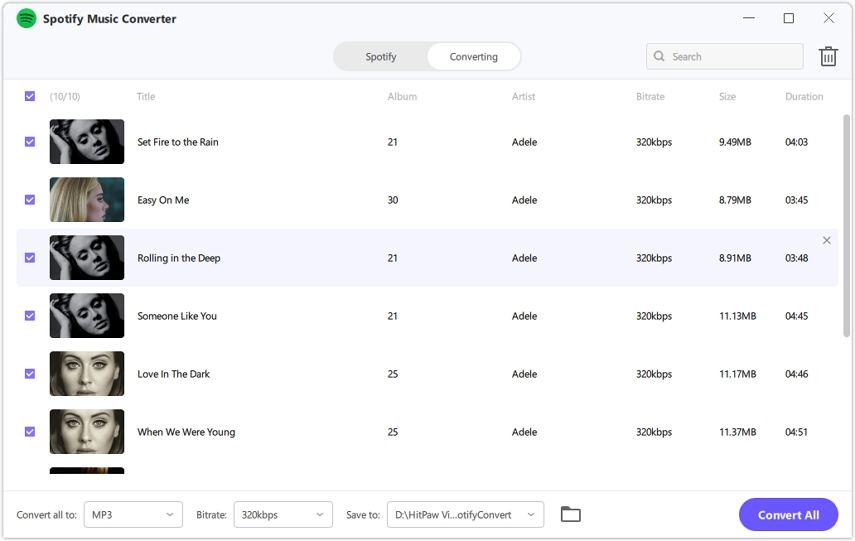
Task: Click the Duration column header
Action: [x=804, y=97]
